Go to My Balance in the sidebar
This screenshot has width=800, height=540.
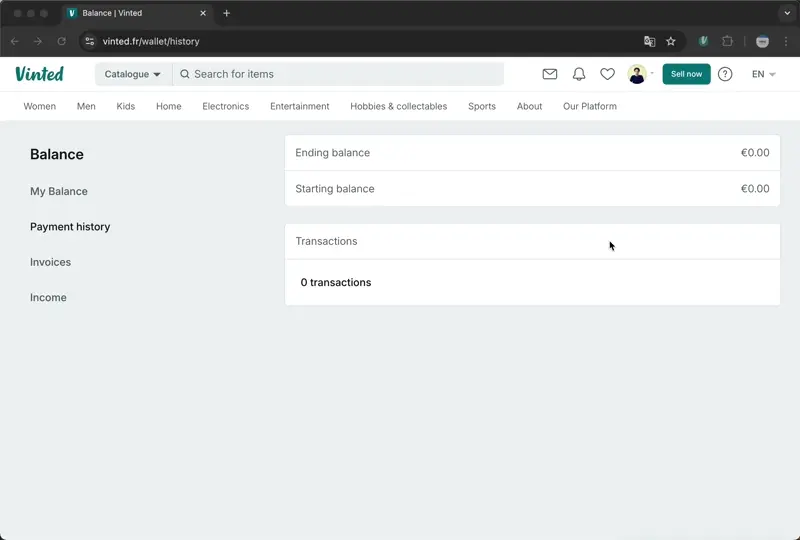click(x=59, y=191)
